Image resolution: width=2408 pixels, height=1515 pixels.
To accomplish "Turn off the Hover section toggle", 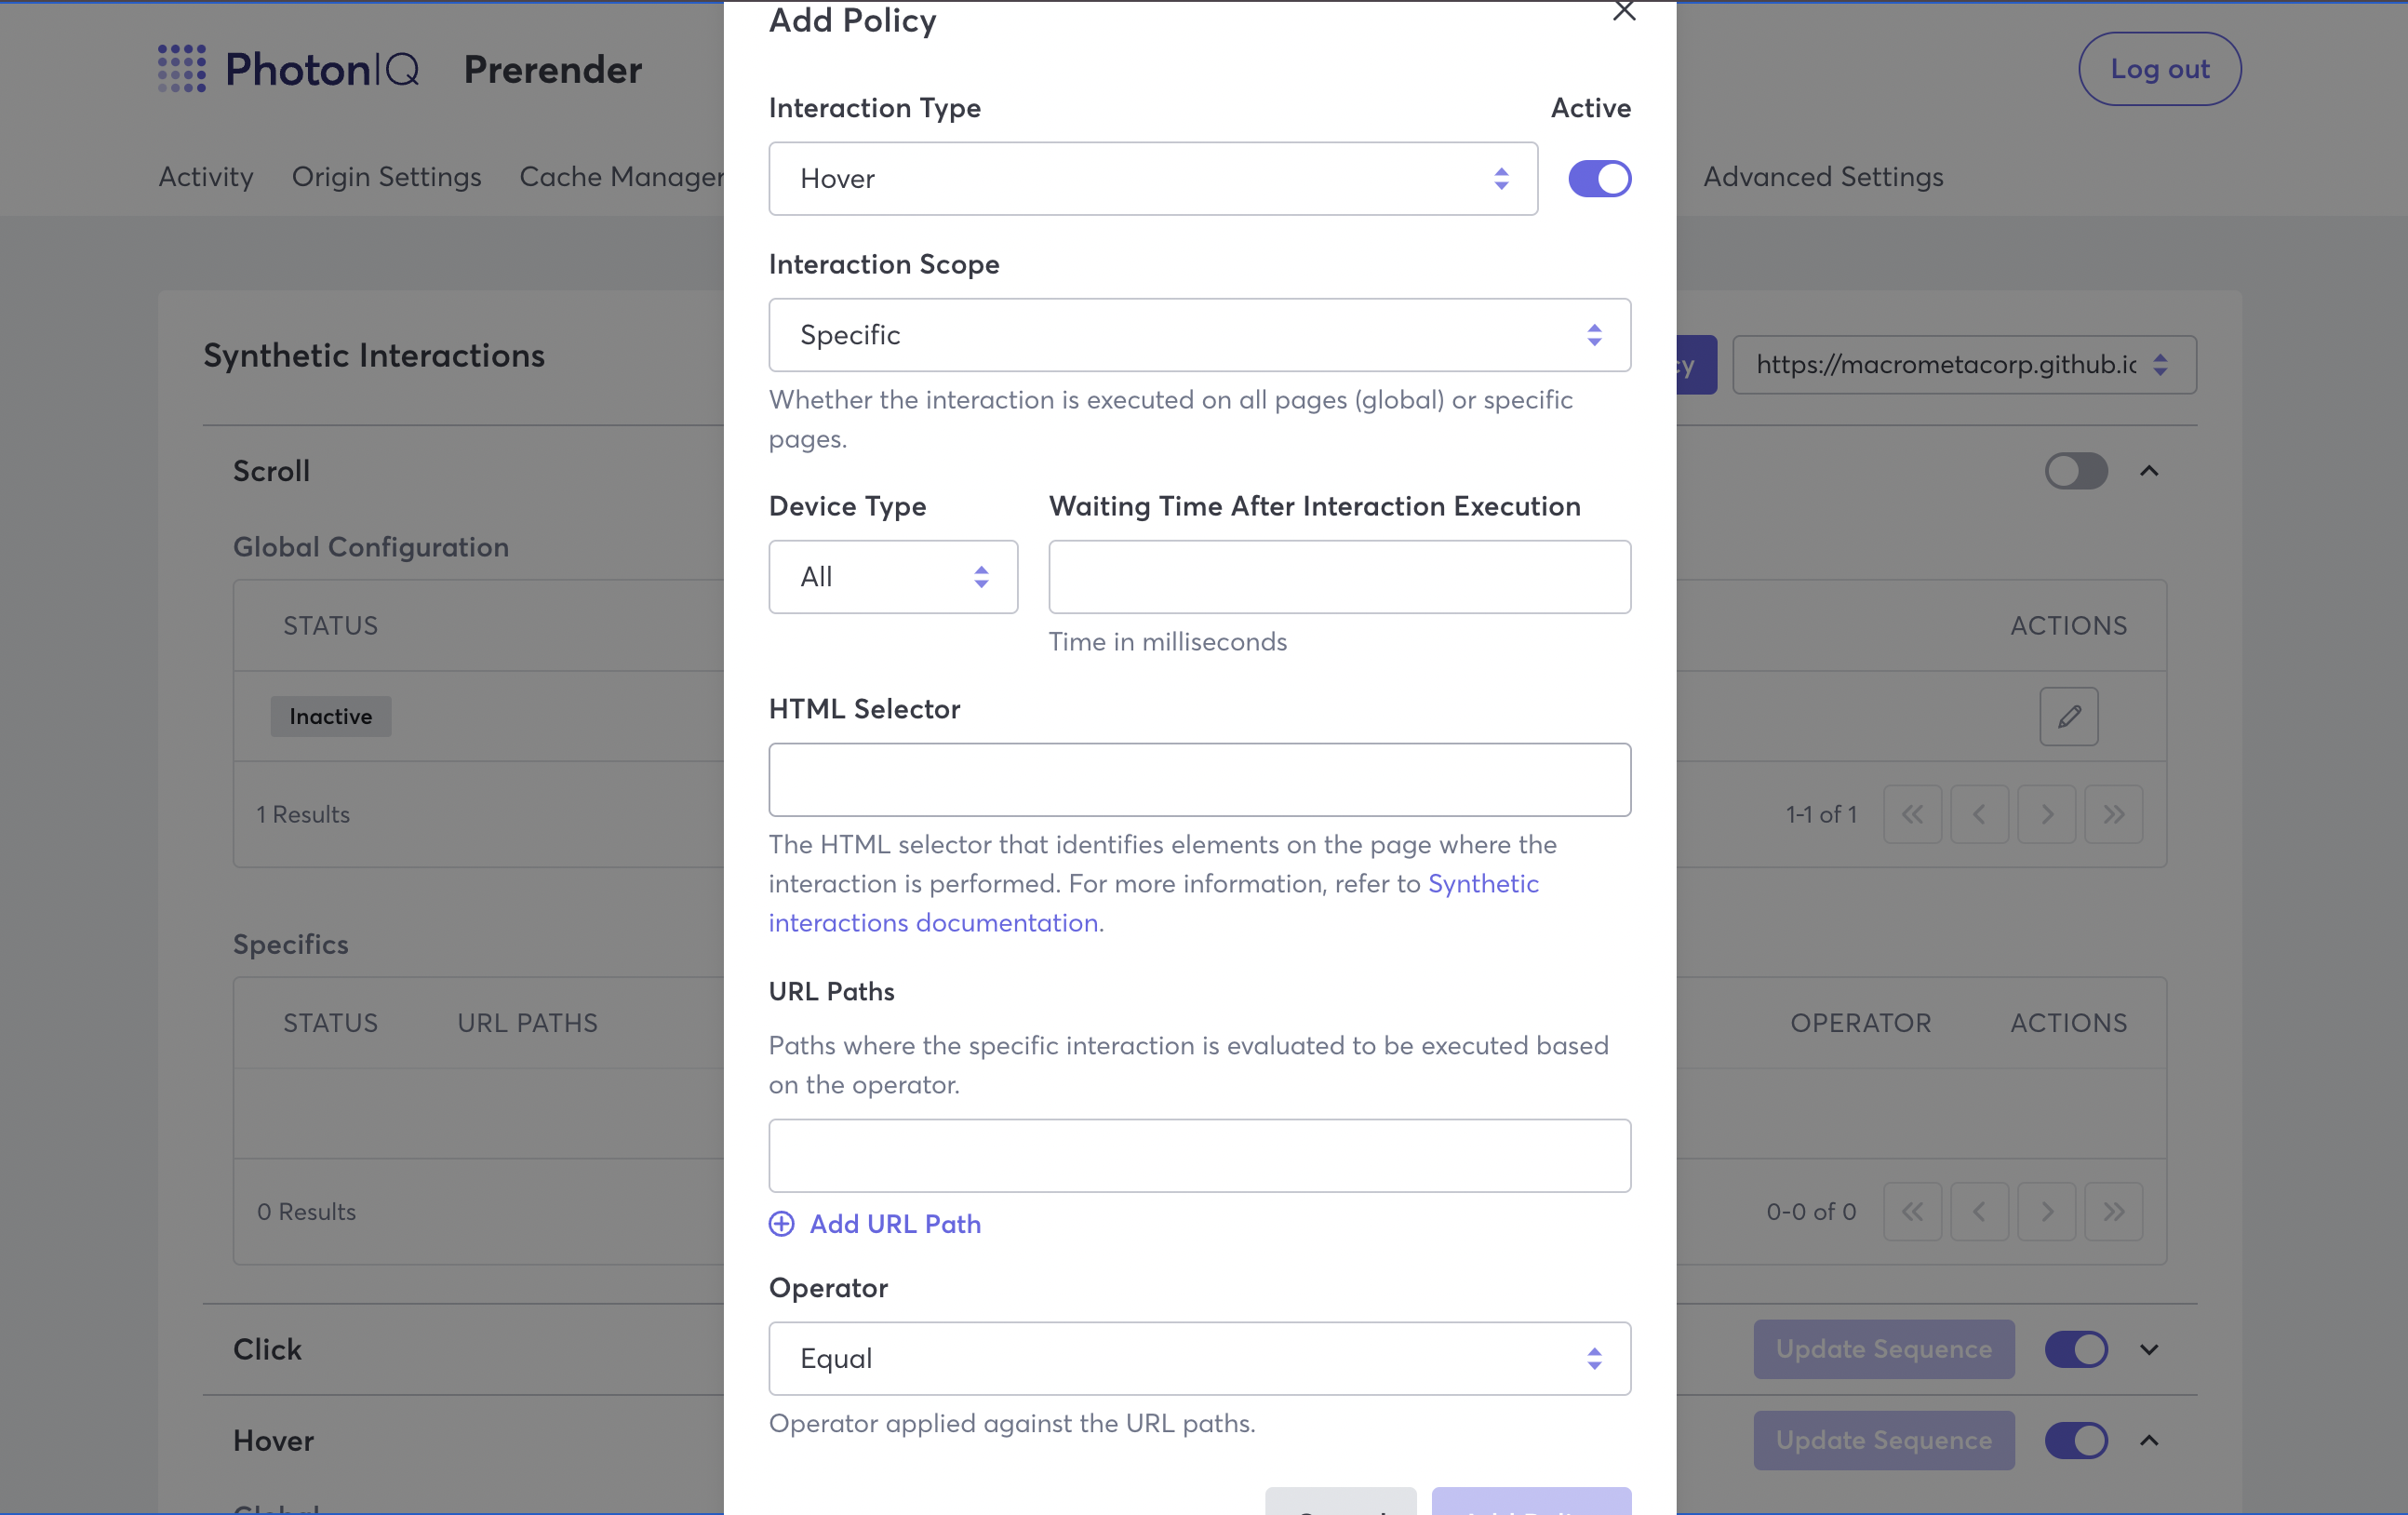I will pyautogui.click(x=2076, y=1440).
